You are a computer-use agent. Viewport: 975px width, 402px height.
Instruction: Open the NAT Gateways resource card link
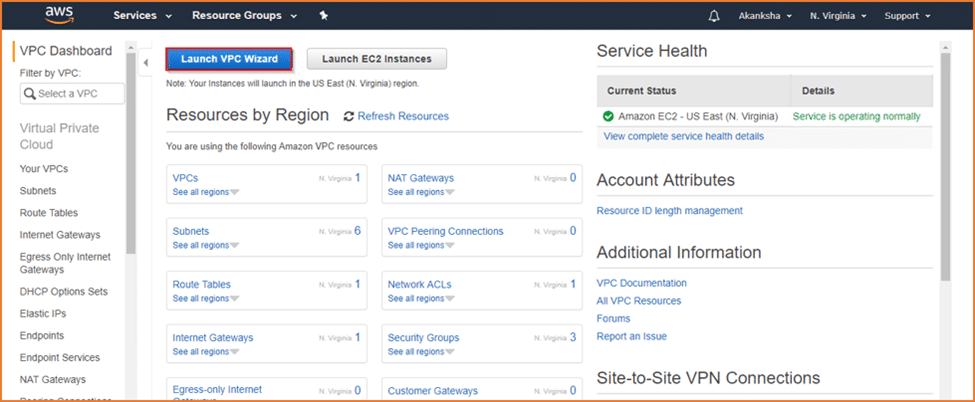tap(421, 178)
